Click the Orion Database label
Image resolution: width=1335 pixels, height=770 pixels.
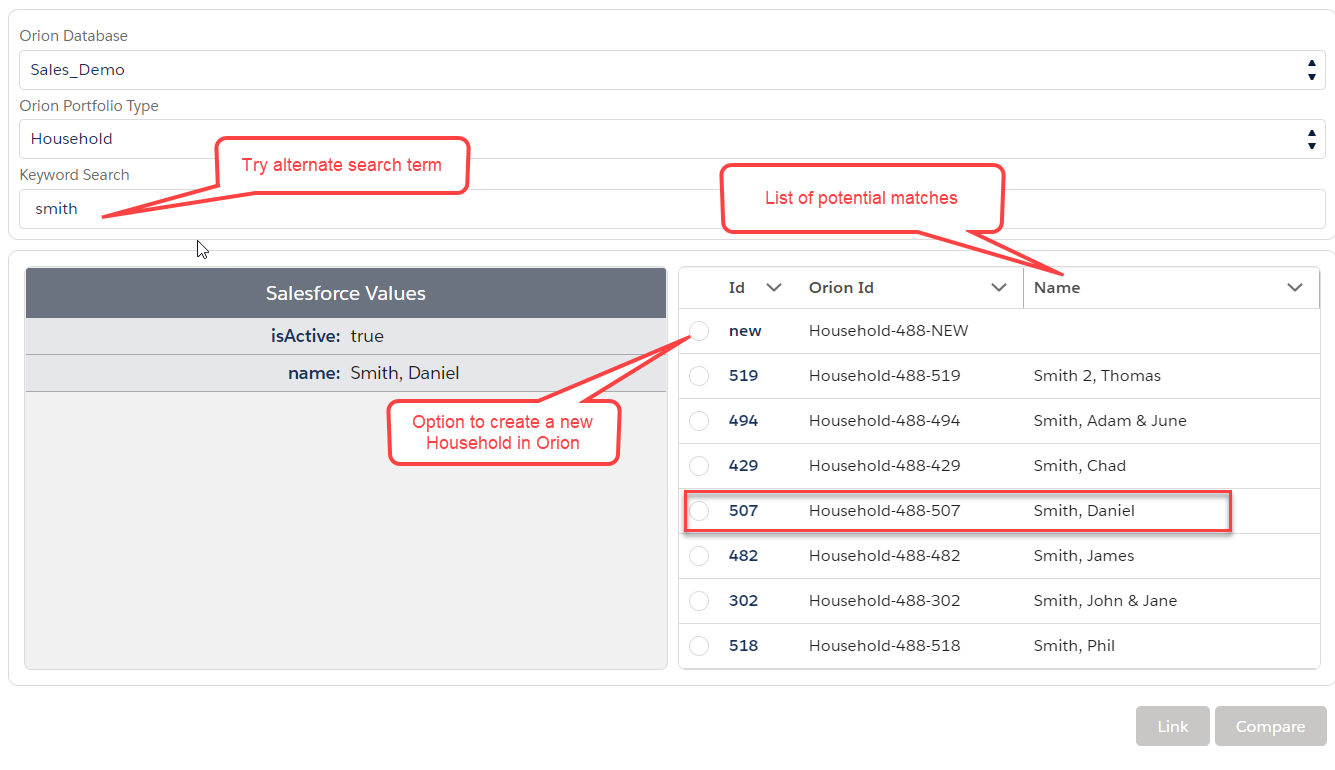click(74, 36)
